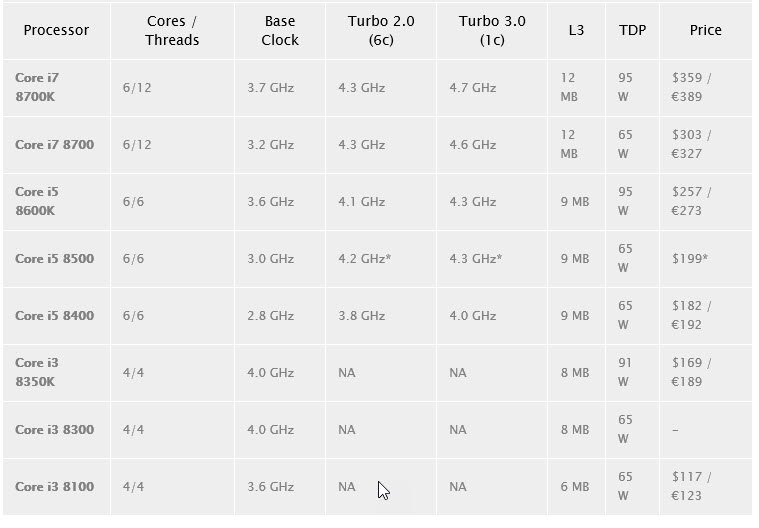Click the Base Clock column header
This screenshot has height=528, width=759.
[280, 30]
